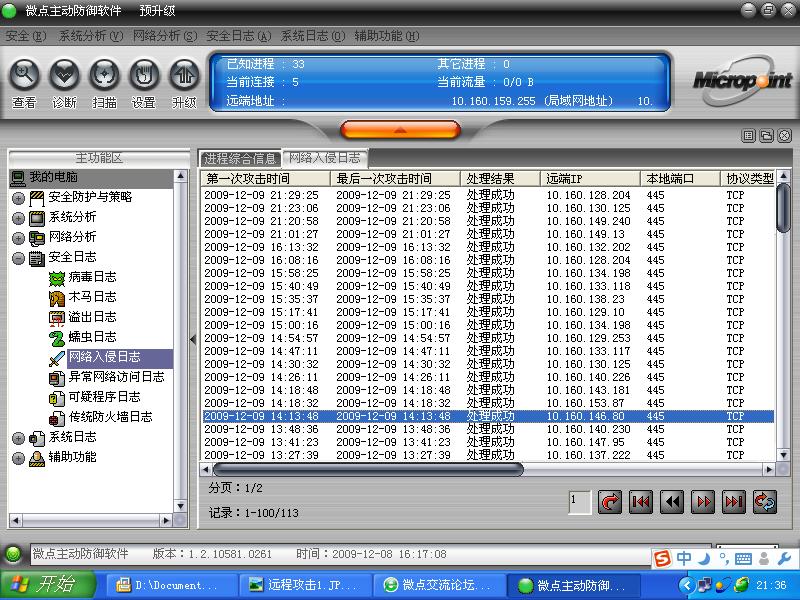Image resolution: width=800 pixels, height=600 pixels.
Task: Go to the next page of records
Action: (703, 502)
